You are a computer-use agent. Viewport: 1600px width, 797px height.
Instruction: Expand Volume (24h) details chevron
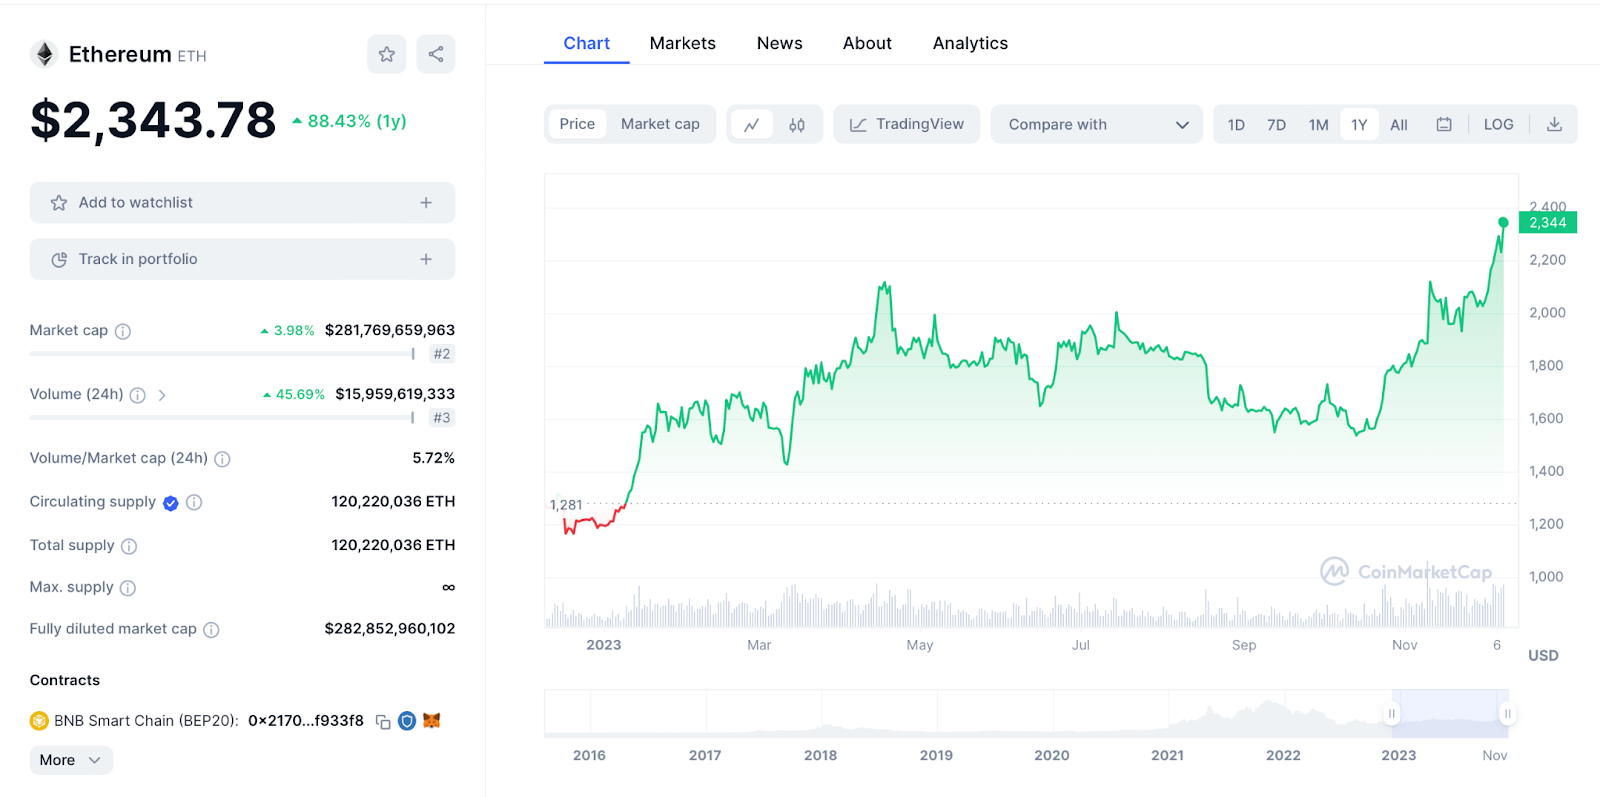point(162,395)
